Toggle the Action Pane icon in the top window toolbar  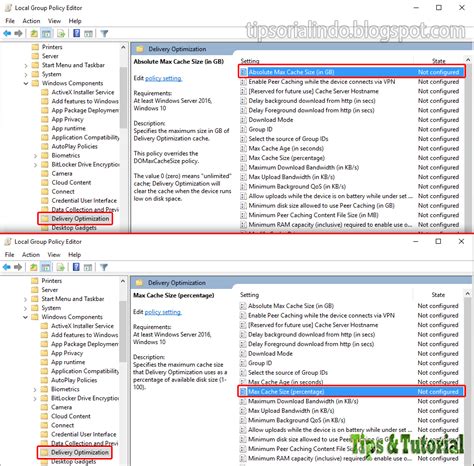click(x=88, y=33)
